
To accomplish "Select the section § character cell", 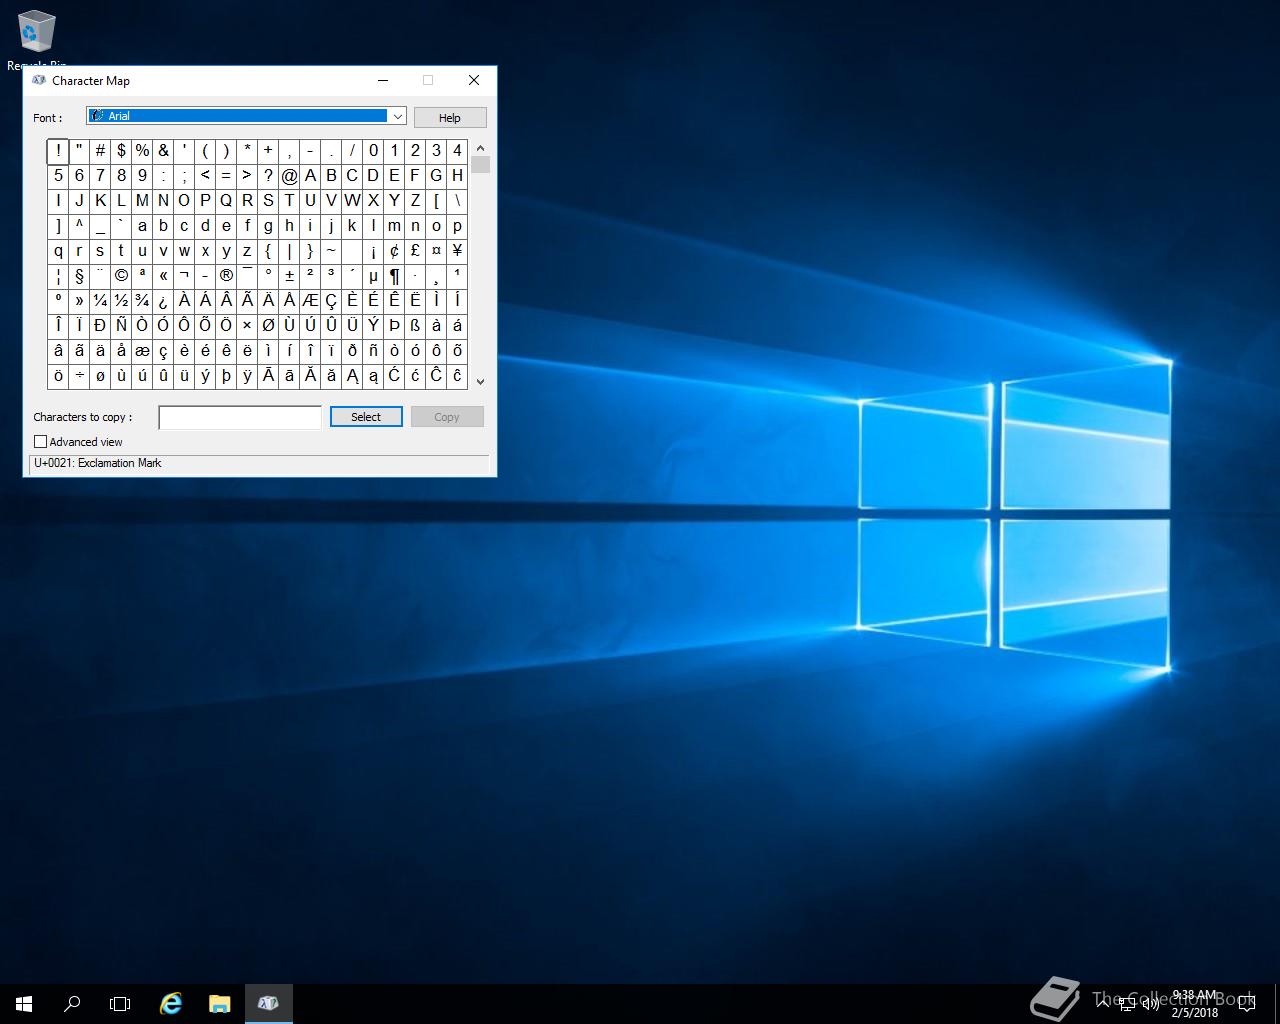I will (x=79, y=276).
